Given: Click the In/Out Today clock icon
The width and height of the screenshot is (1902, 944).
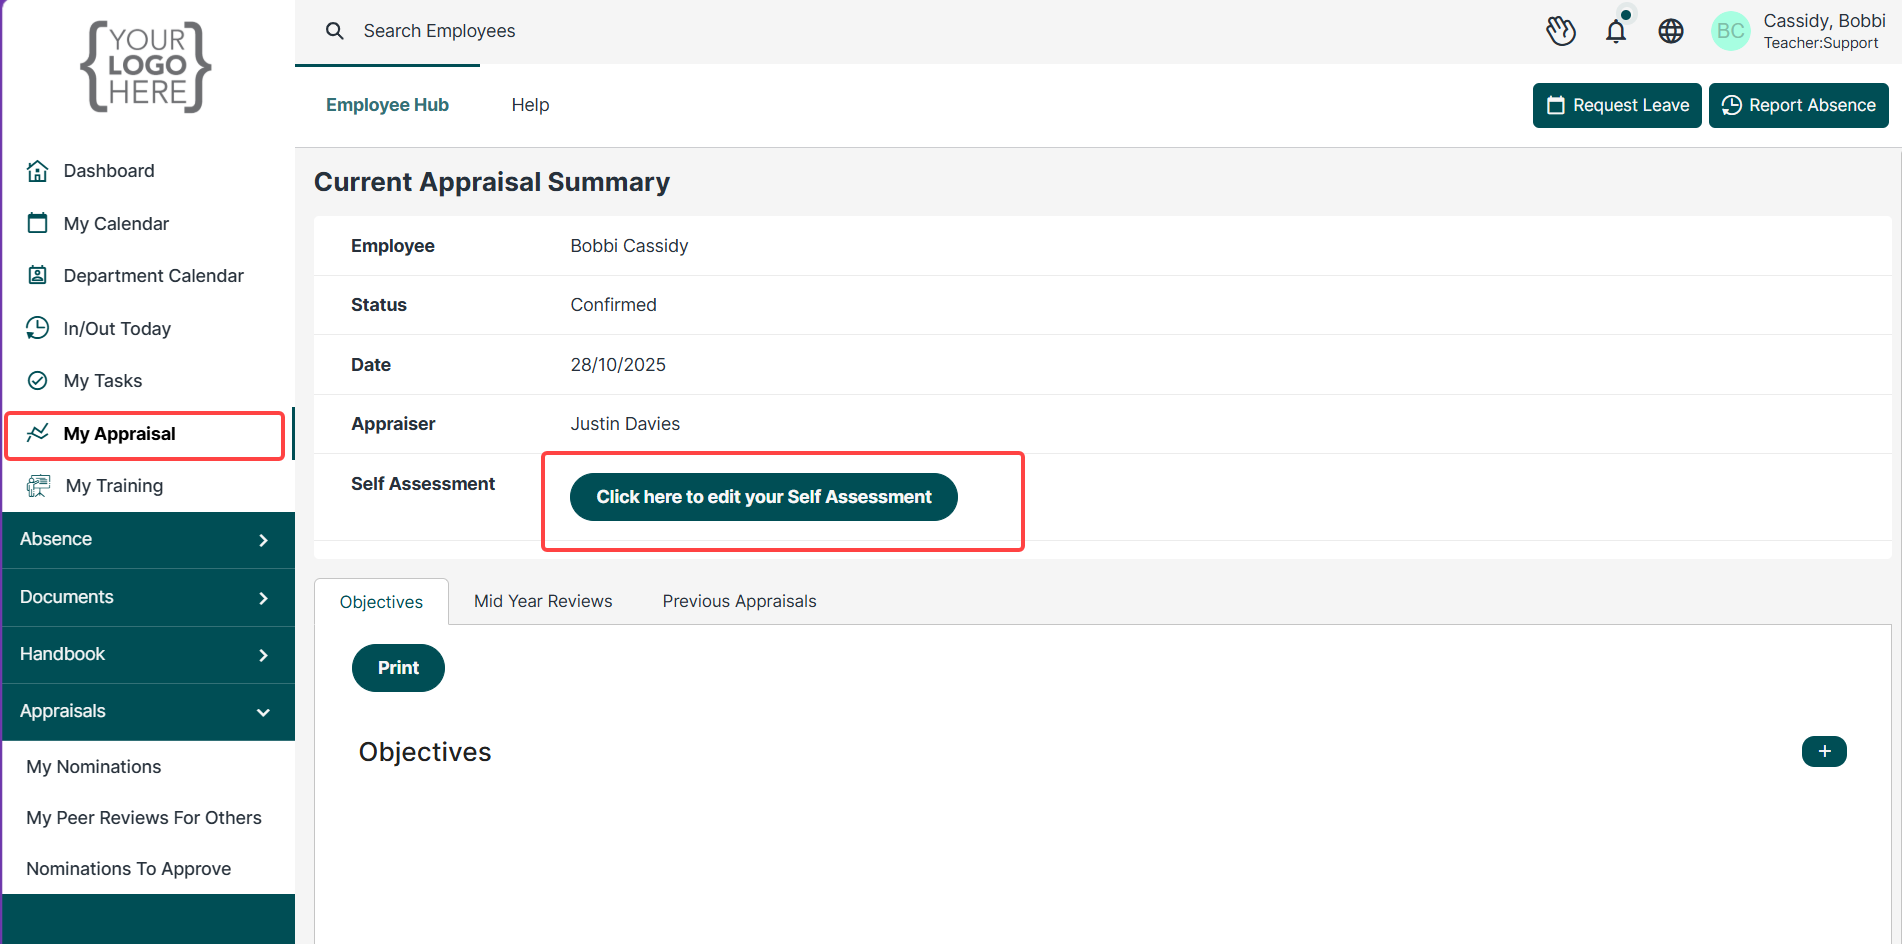Looking at the screenshot, I should click(x=38, y=328).
